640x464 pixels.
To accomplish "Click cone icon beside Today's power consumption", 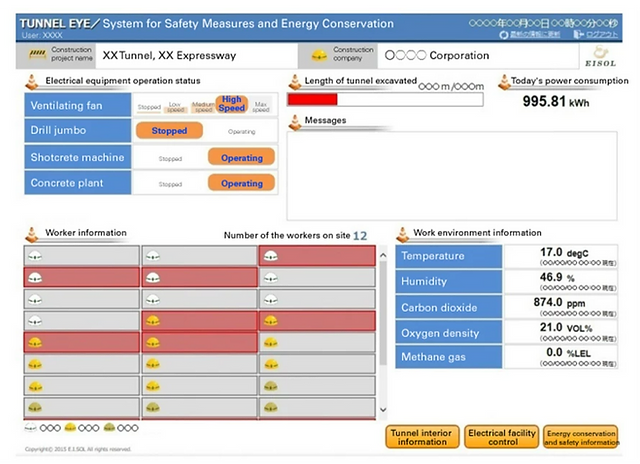I will (504, 82).
